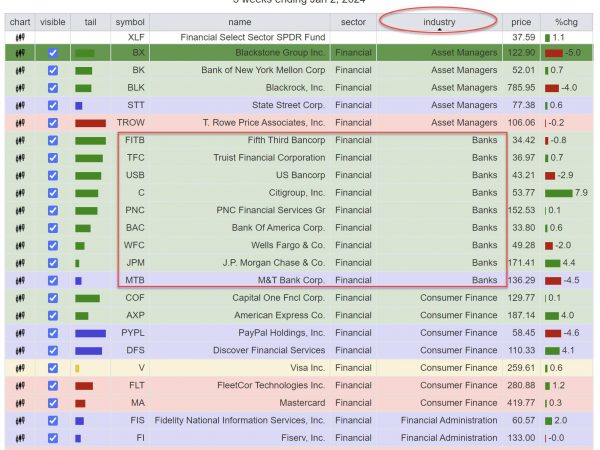Open chart icon for Visa row
The image size is (600, 450).
pyautogui.click(x=20, y=368)
